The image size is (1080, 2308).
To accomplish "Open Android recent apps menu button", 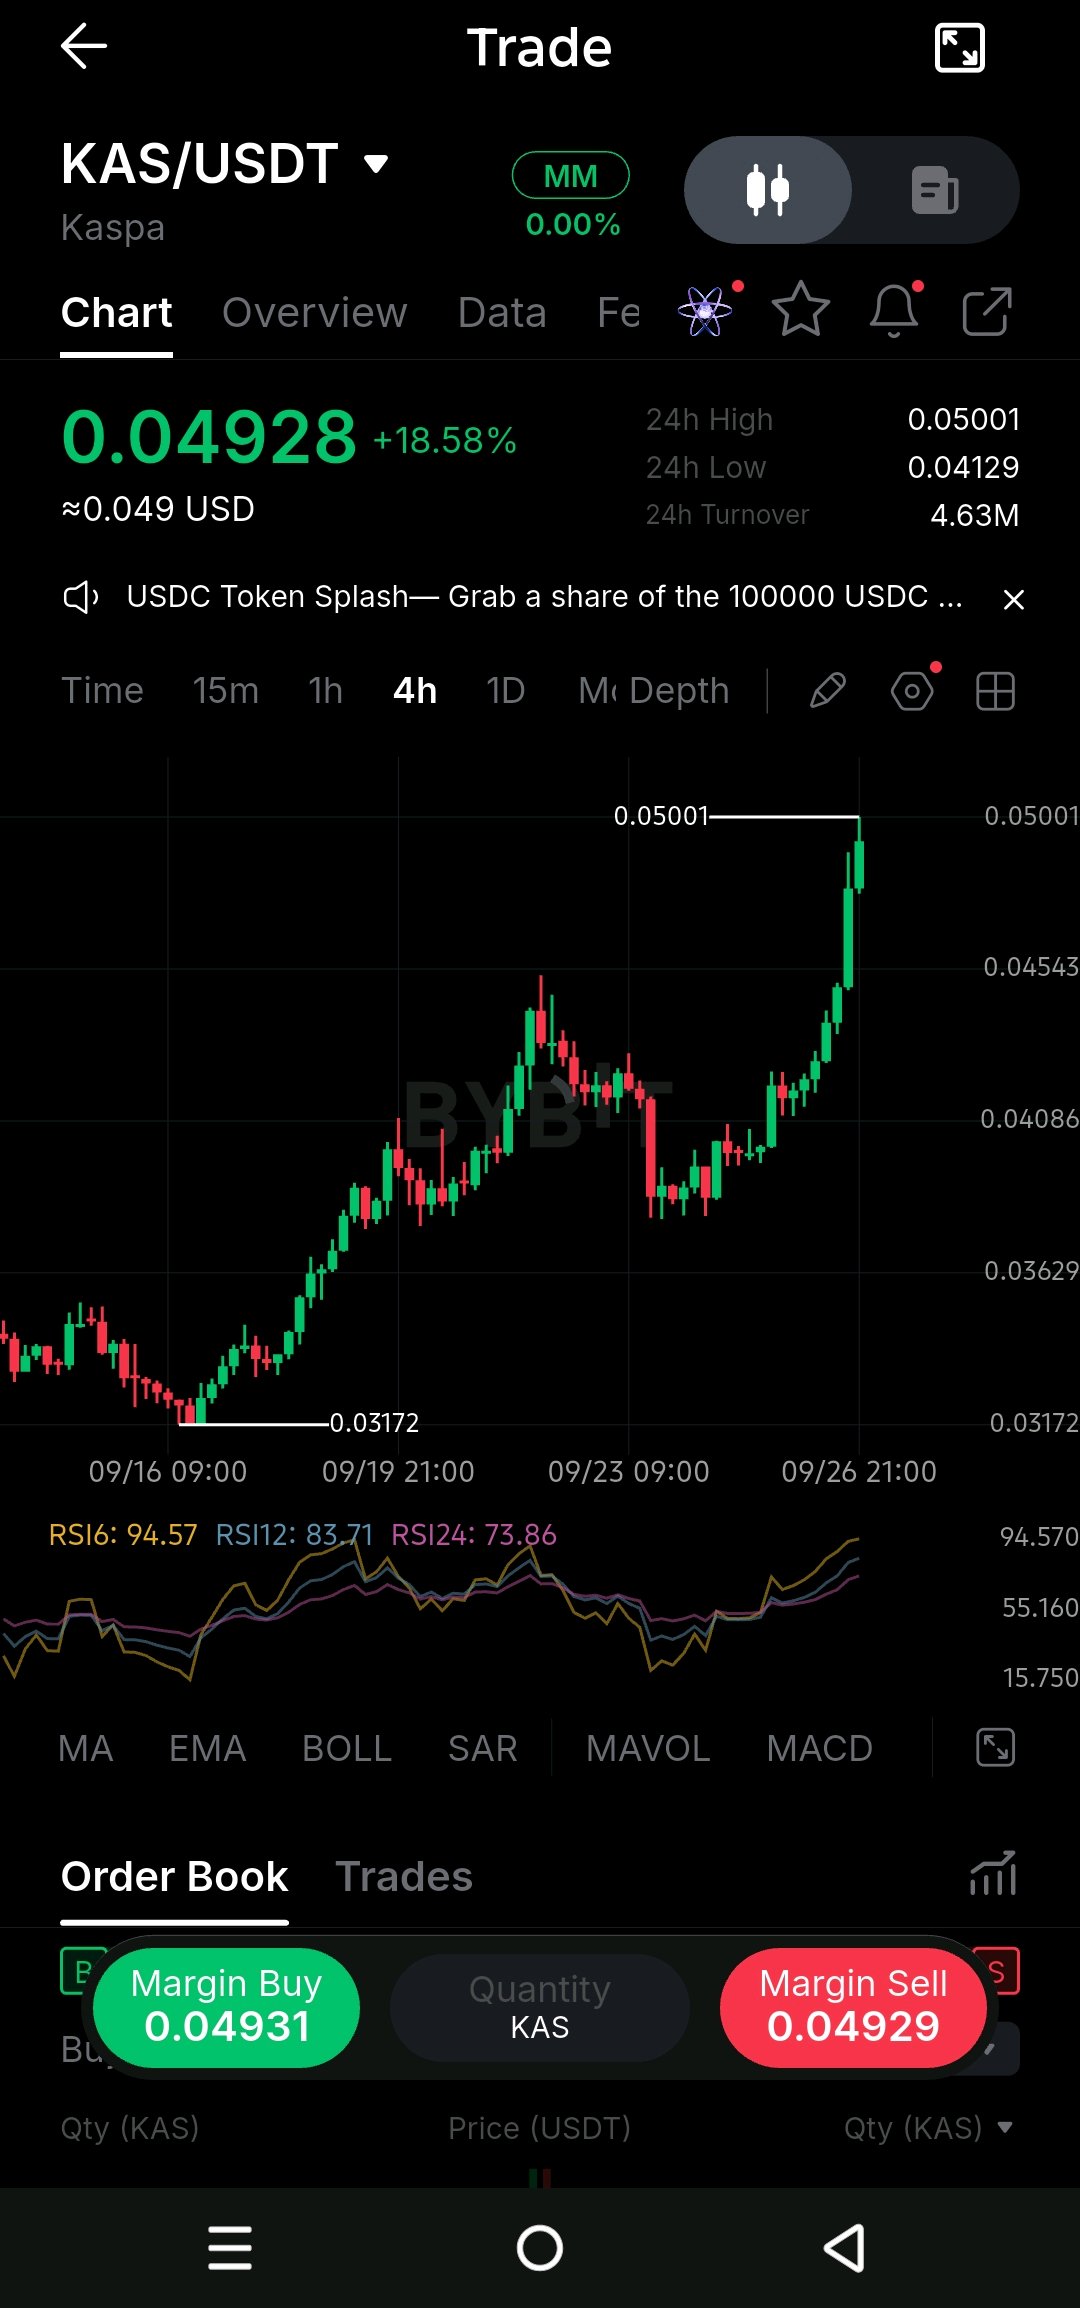I will [x=230, y=2248].
